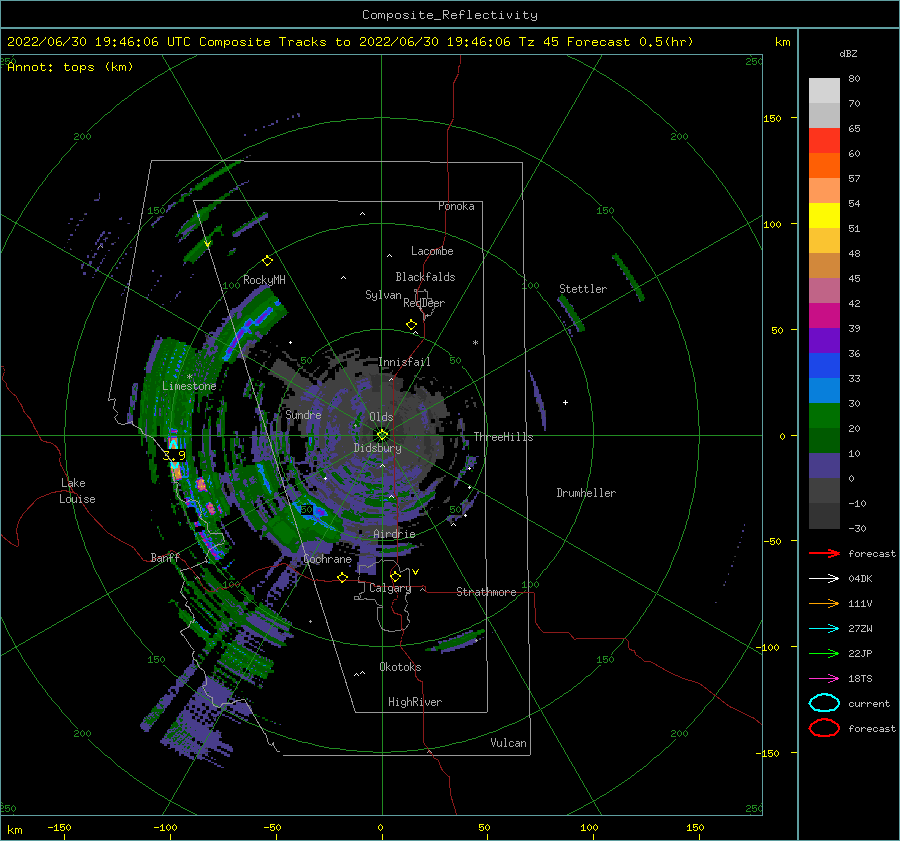Pick the red 65–60 dBZ swatch
The image size is (900, 841).
(824, 141)
